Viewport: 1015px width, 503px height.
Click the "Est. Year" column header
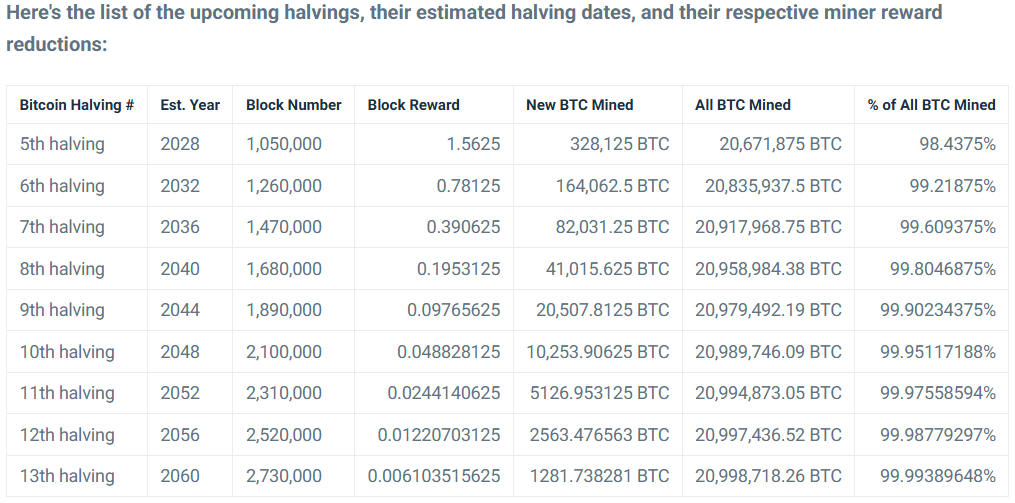pyautogui.click(x=190, y=105)
